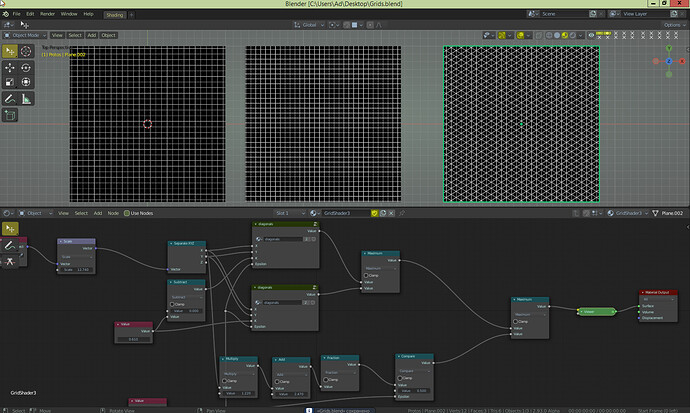Image resolution: width=690 pixels, height=413 pixels.
Task: Toggle Clamp on right Maximum node
Action: (515, 322)
